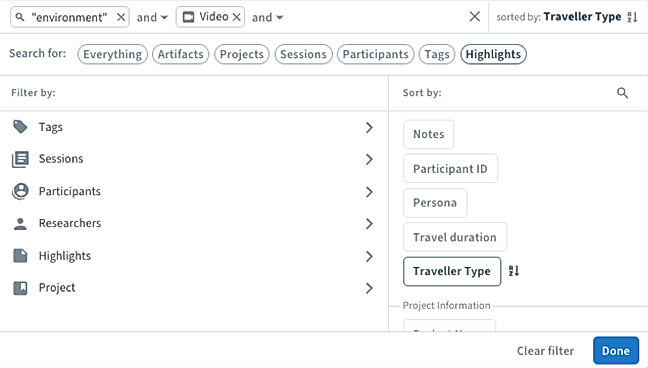Toggle sort order icon next to sorted by Traveller Type
Image resolution: width=648 pixels, height=368 pixels.
pyautogui.click(x=632, y=17)
